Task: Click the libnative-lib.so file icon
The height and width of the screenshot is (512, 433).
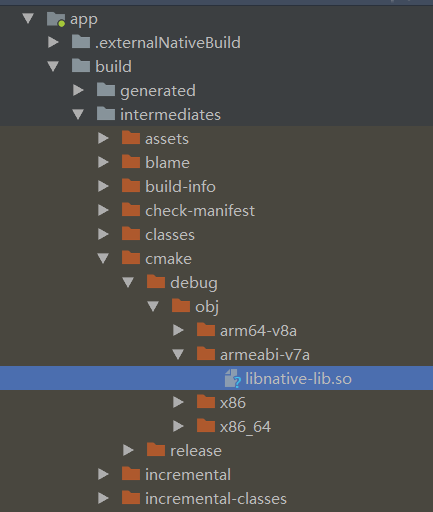Action: pos(232,378)
